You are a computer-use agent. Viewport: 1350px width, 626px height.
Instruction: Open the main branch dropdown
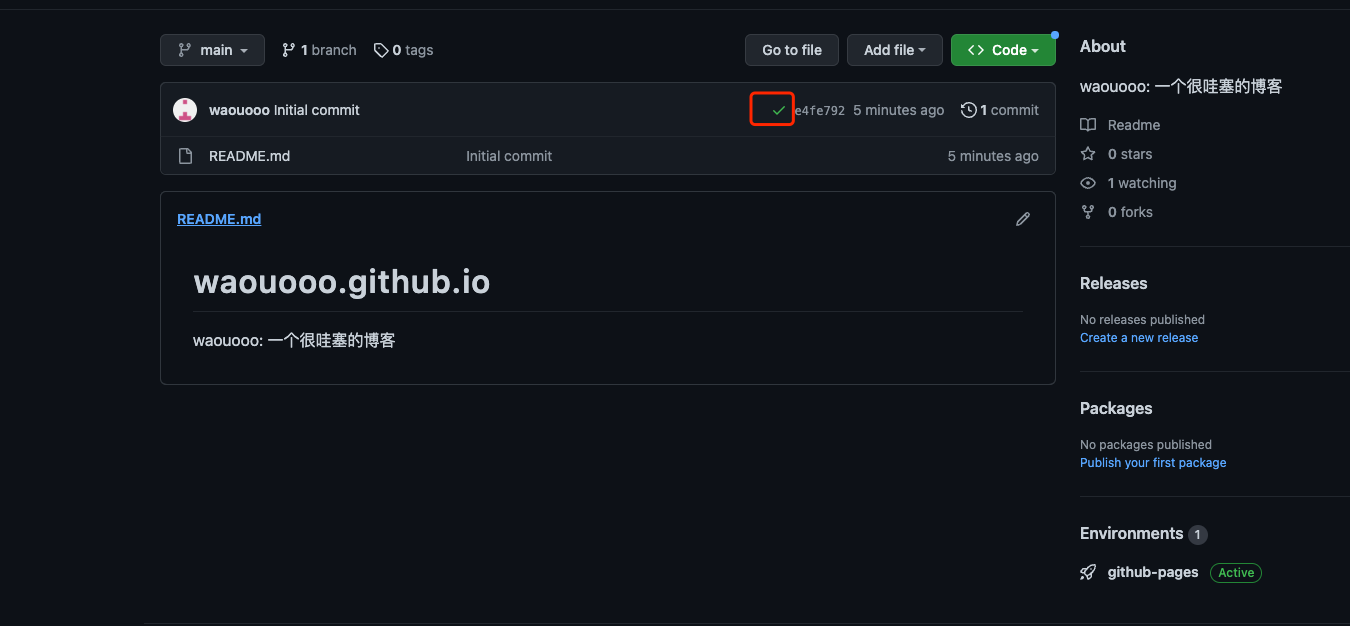click(212, 50)
